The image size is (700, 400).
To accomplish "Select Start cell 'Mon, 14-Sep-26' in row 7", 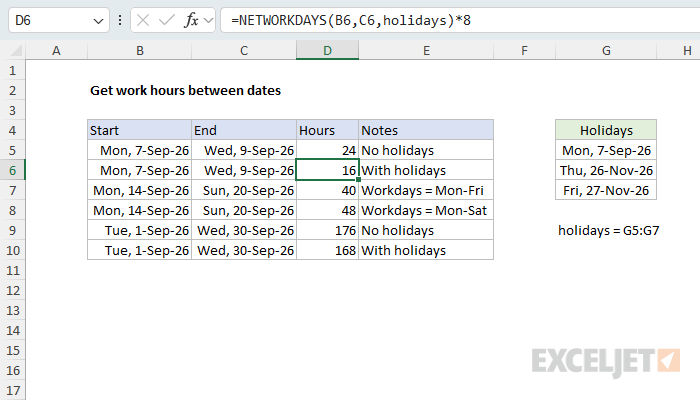I will click(140, 190).
